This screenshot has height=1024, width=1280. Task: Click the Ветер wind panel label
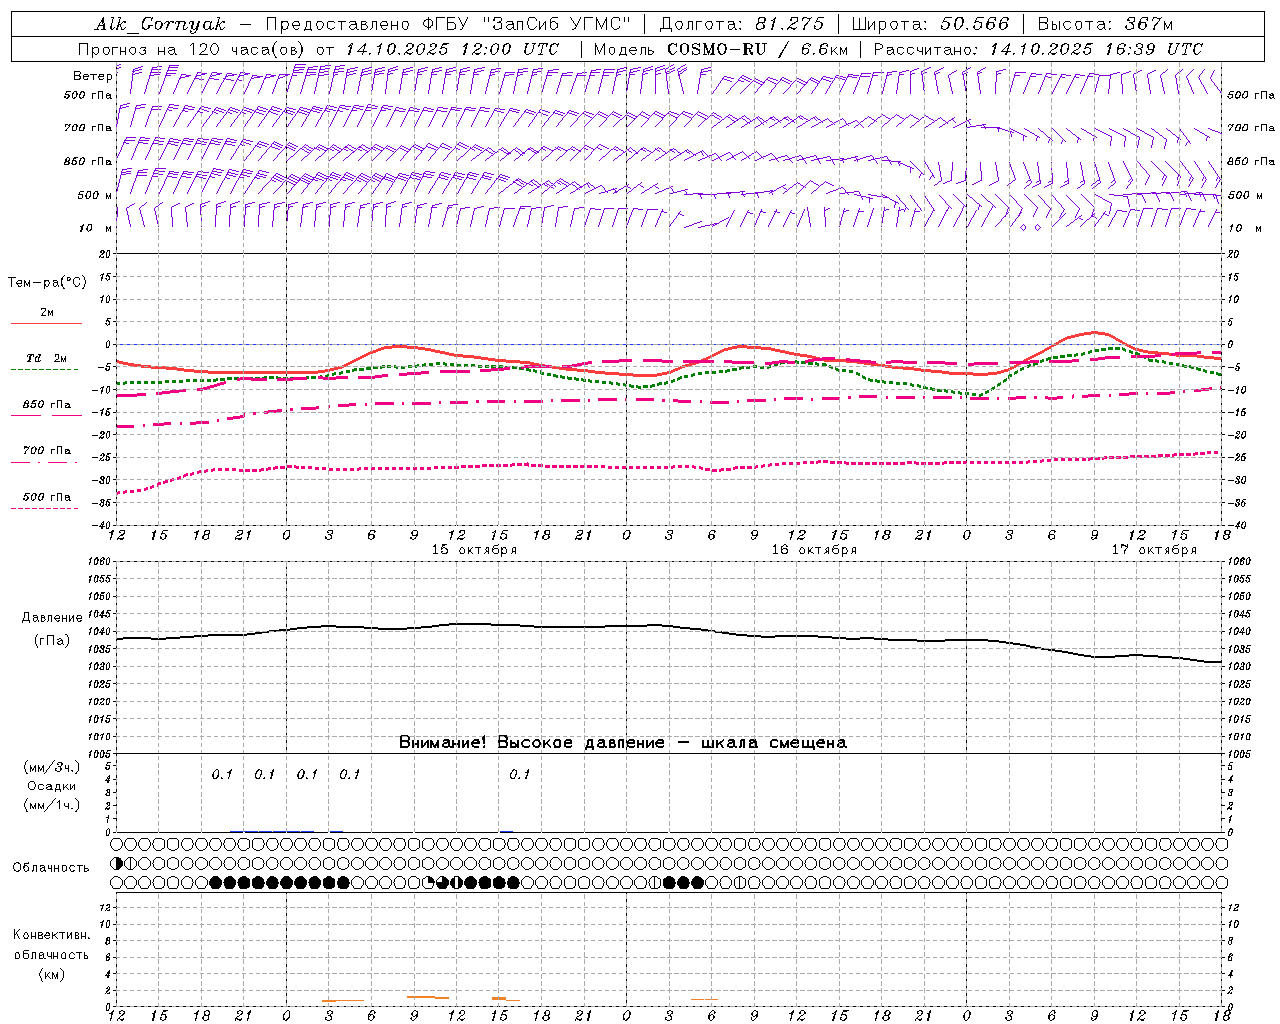pos(92,76)
